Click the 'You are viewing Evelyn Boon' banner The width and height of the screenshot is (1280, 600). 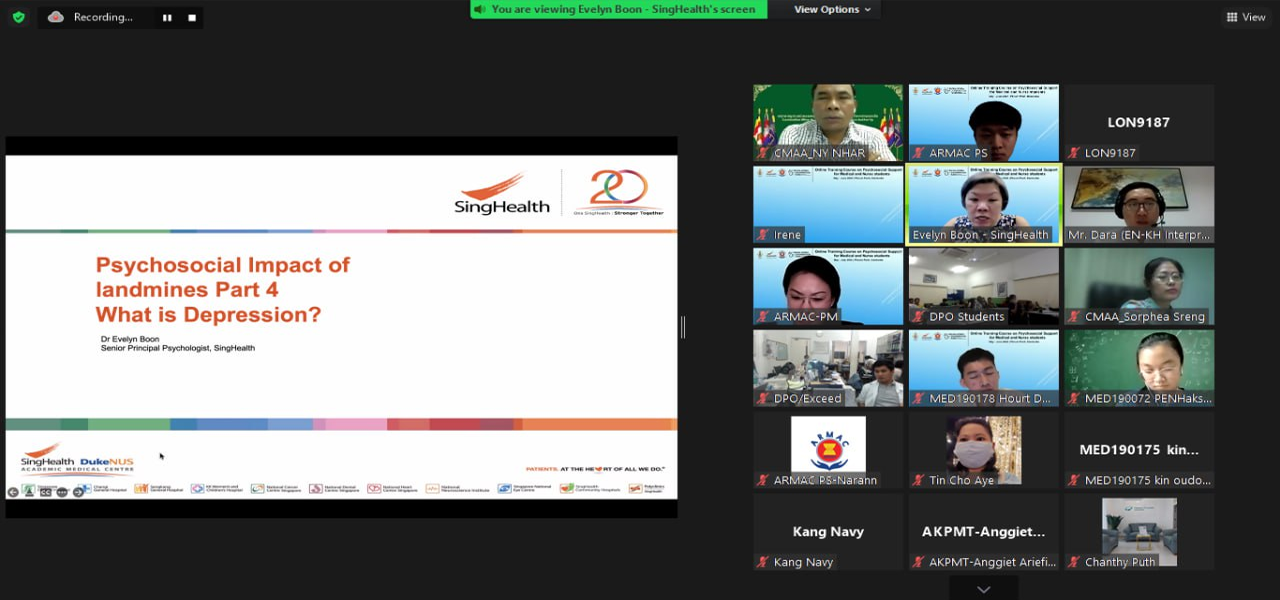(618, 9)
